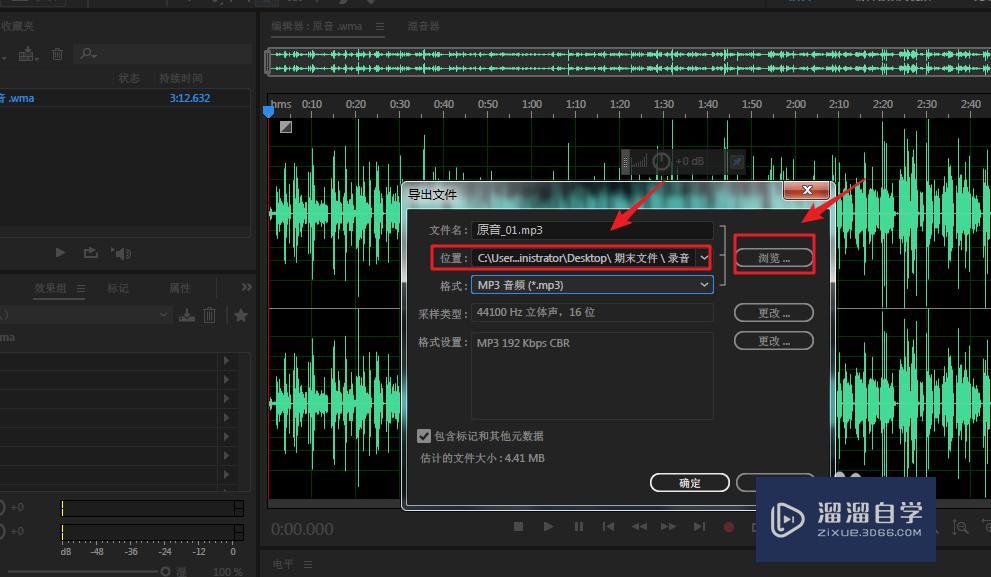Switch to the 混音器 tab
This screenshot has height=577, width=991.
click(423, 27)
